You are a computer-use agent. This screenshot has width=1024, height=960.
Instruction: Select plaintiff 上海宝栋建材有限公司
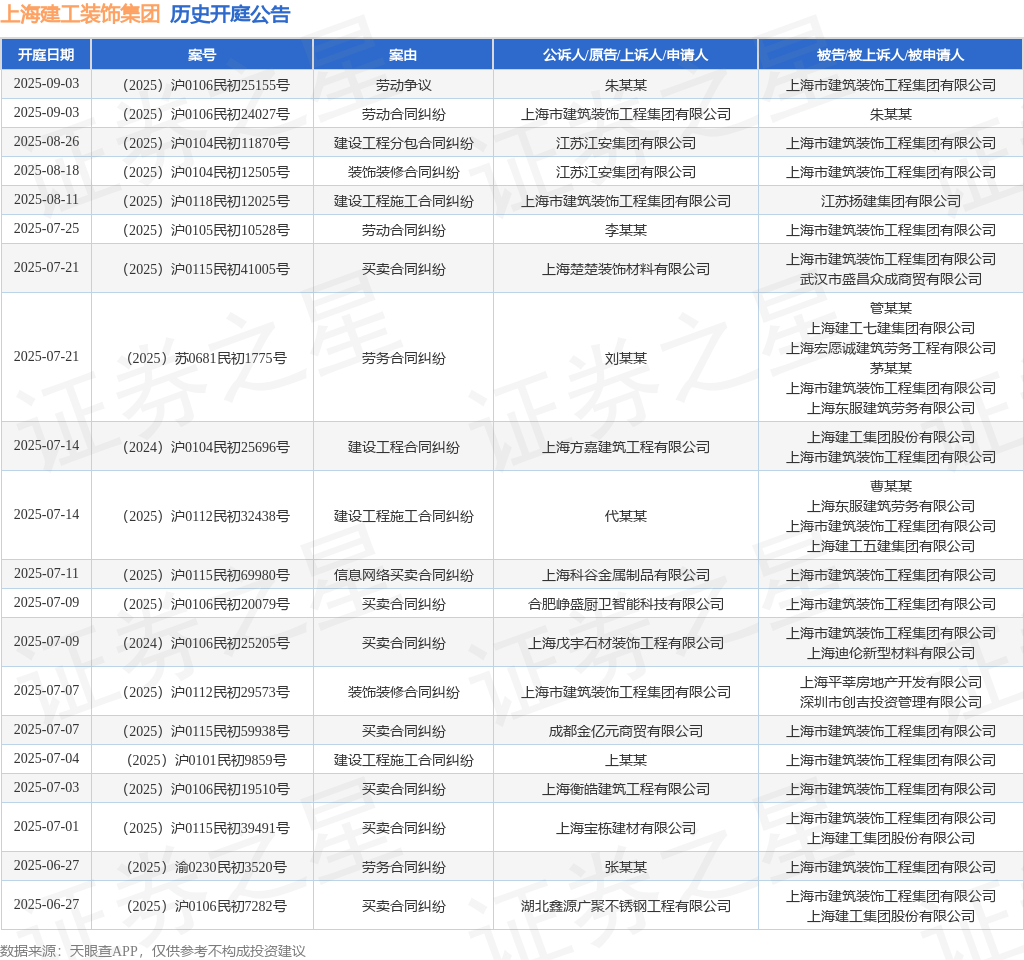pos(626,828)
